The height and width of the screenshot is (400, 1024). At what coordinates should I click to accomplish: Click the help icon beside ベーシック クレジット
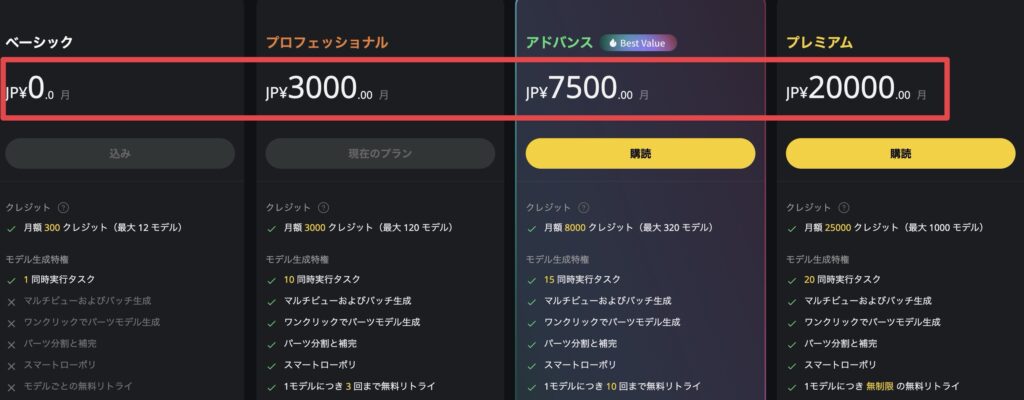[x=63, y=208]
